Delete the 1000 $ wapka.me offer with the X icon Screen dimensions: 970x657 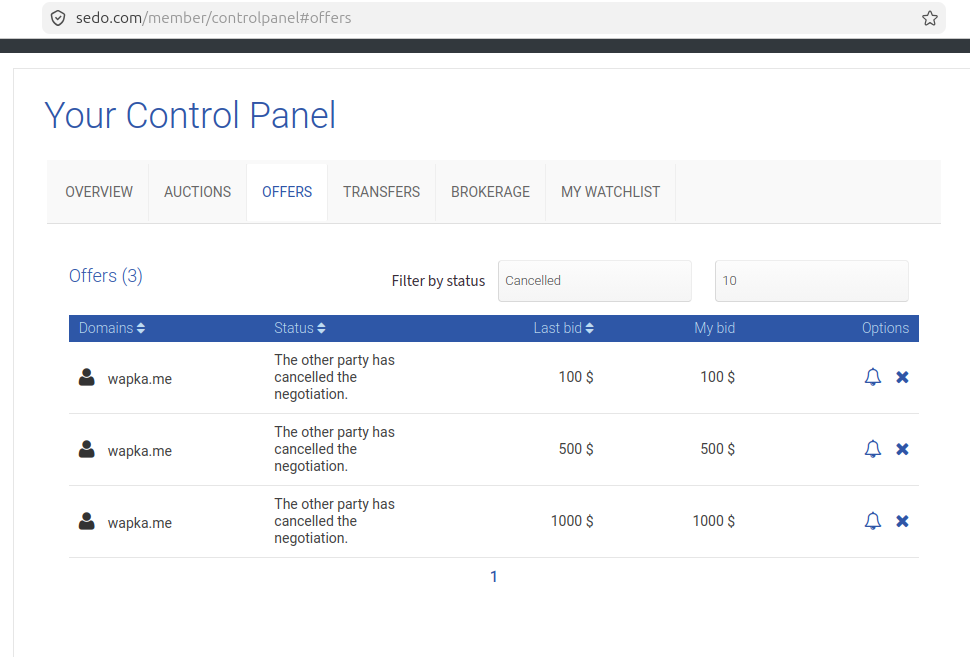coord(902,521)
